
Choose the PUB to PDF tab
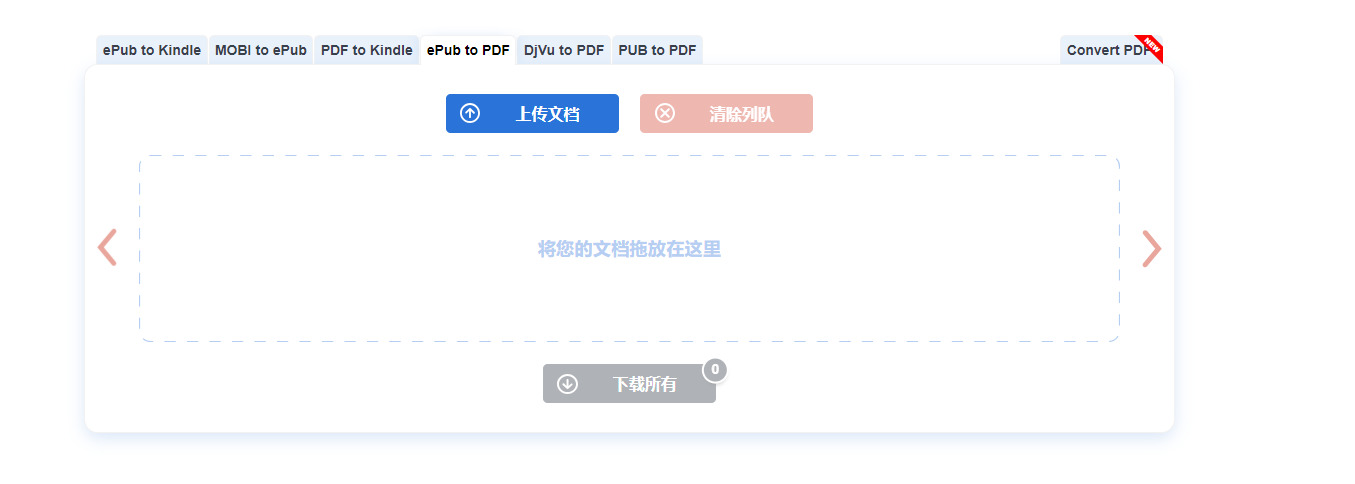[657, 50]
